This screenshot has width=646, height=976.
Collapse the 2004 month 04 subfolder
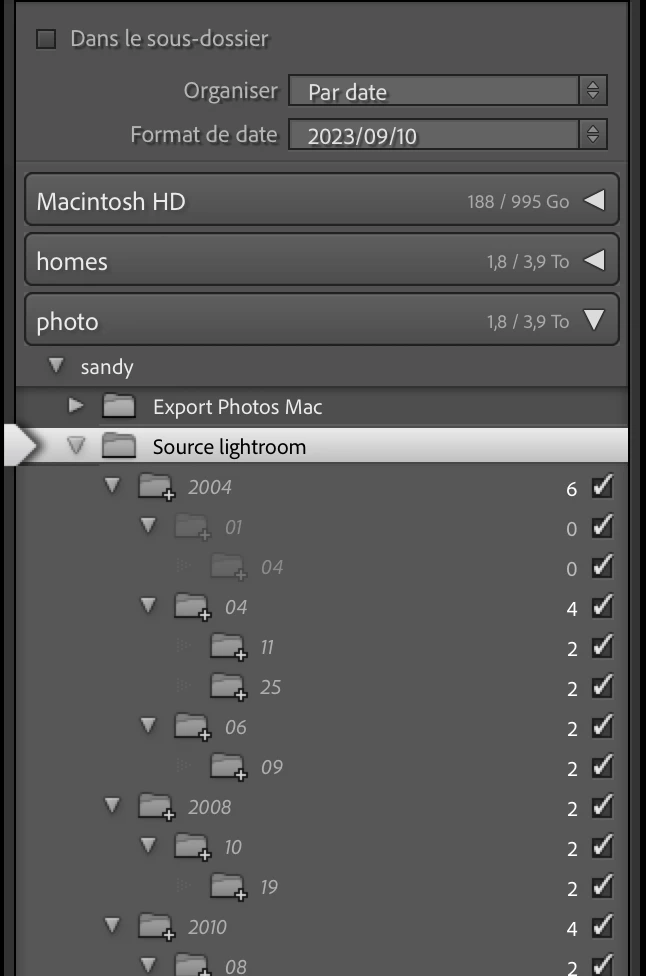coord(148,605)
